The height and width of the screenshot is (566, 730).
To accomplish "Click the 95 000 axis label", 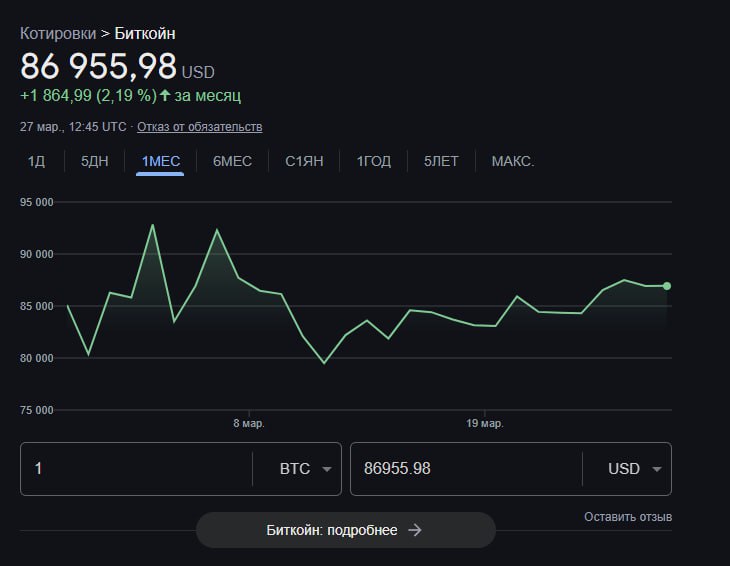I will [37, 202].
